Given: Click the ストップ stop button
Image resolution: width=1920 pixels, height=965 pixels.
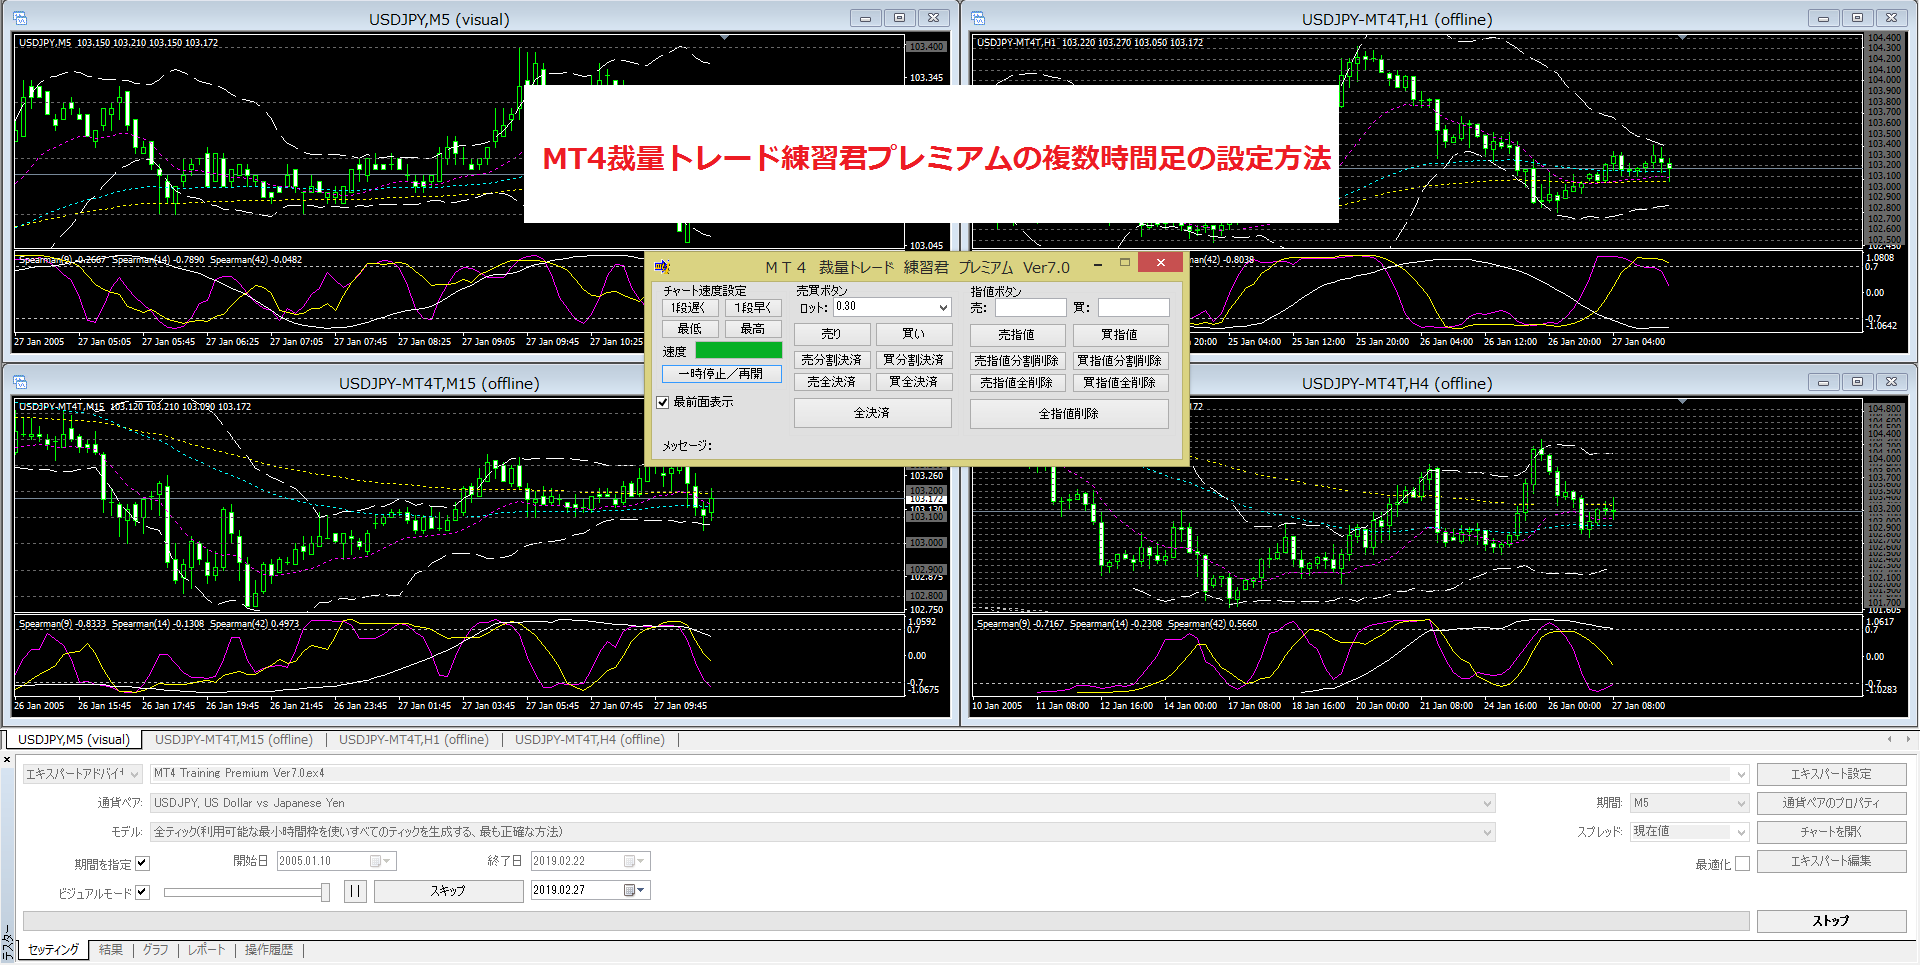Looking at the screenshot, I should [1832, 921].
